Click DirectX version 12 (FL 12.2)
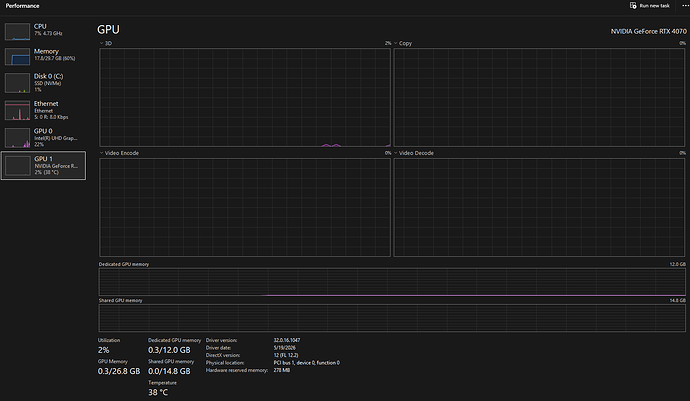Image resolution: width=690 pixels, height=401 pixels. coord(286,355)
